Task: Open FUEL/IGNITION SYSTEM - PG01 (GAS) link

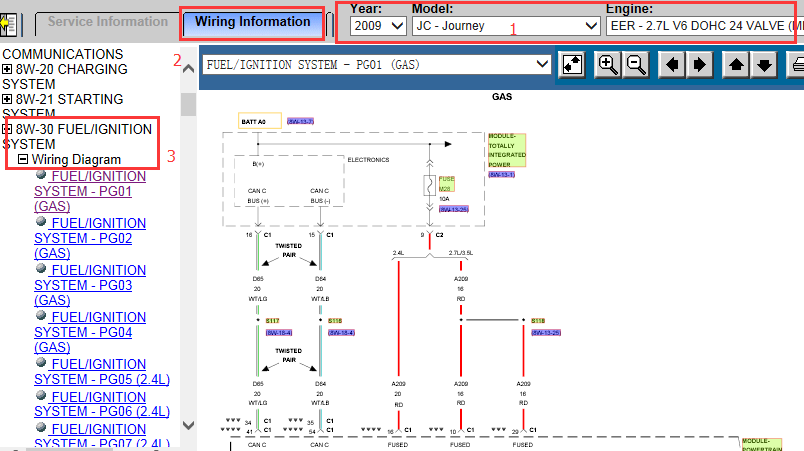Action: [x=90, y=191]
